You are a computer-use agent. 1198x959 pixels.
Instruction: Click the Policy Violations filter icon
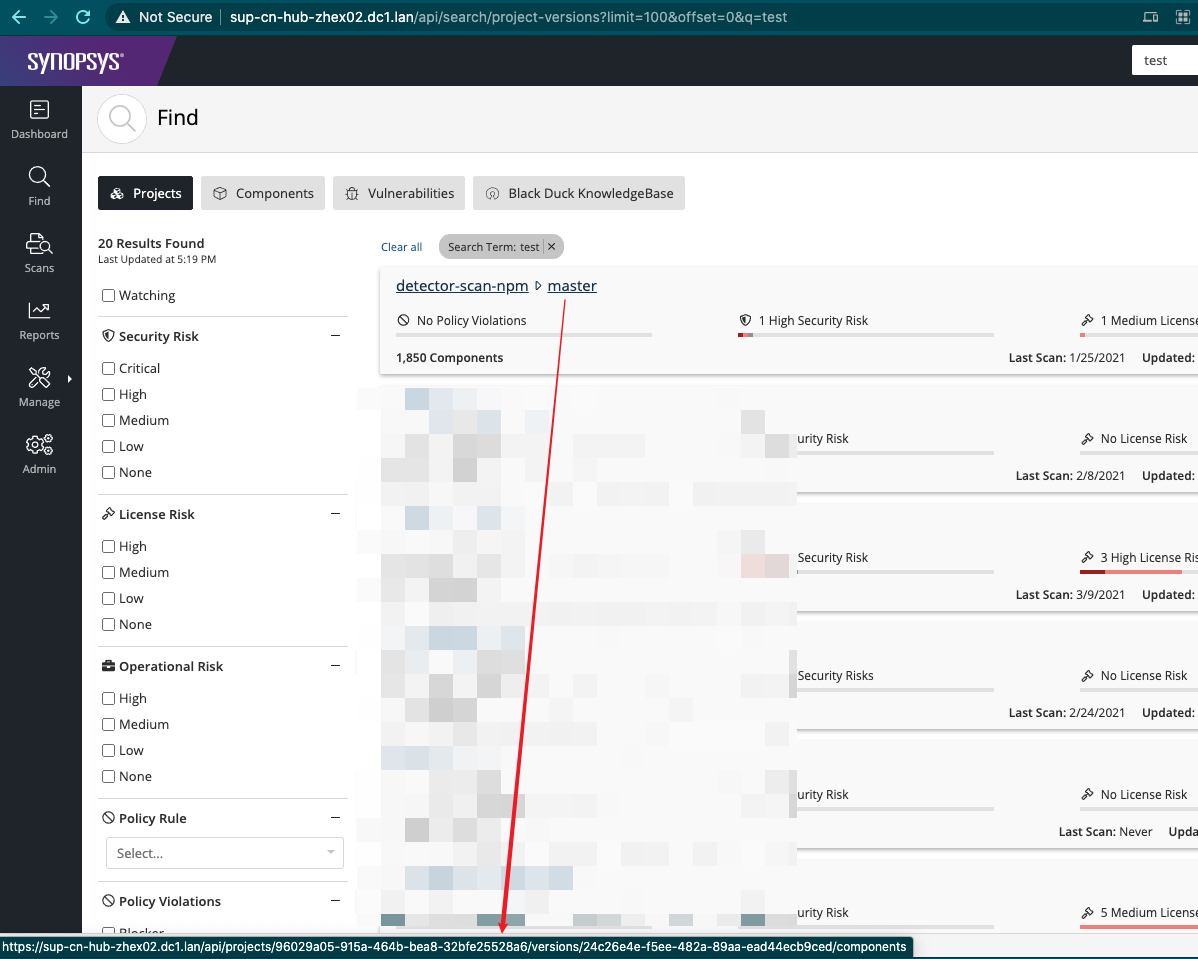point(108,901)
